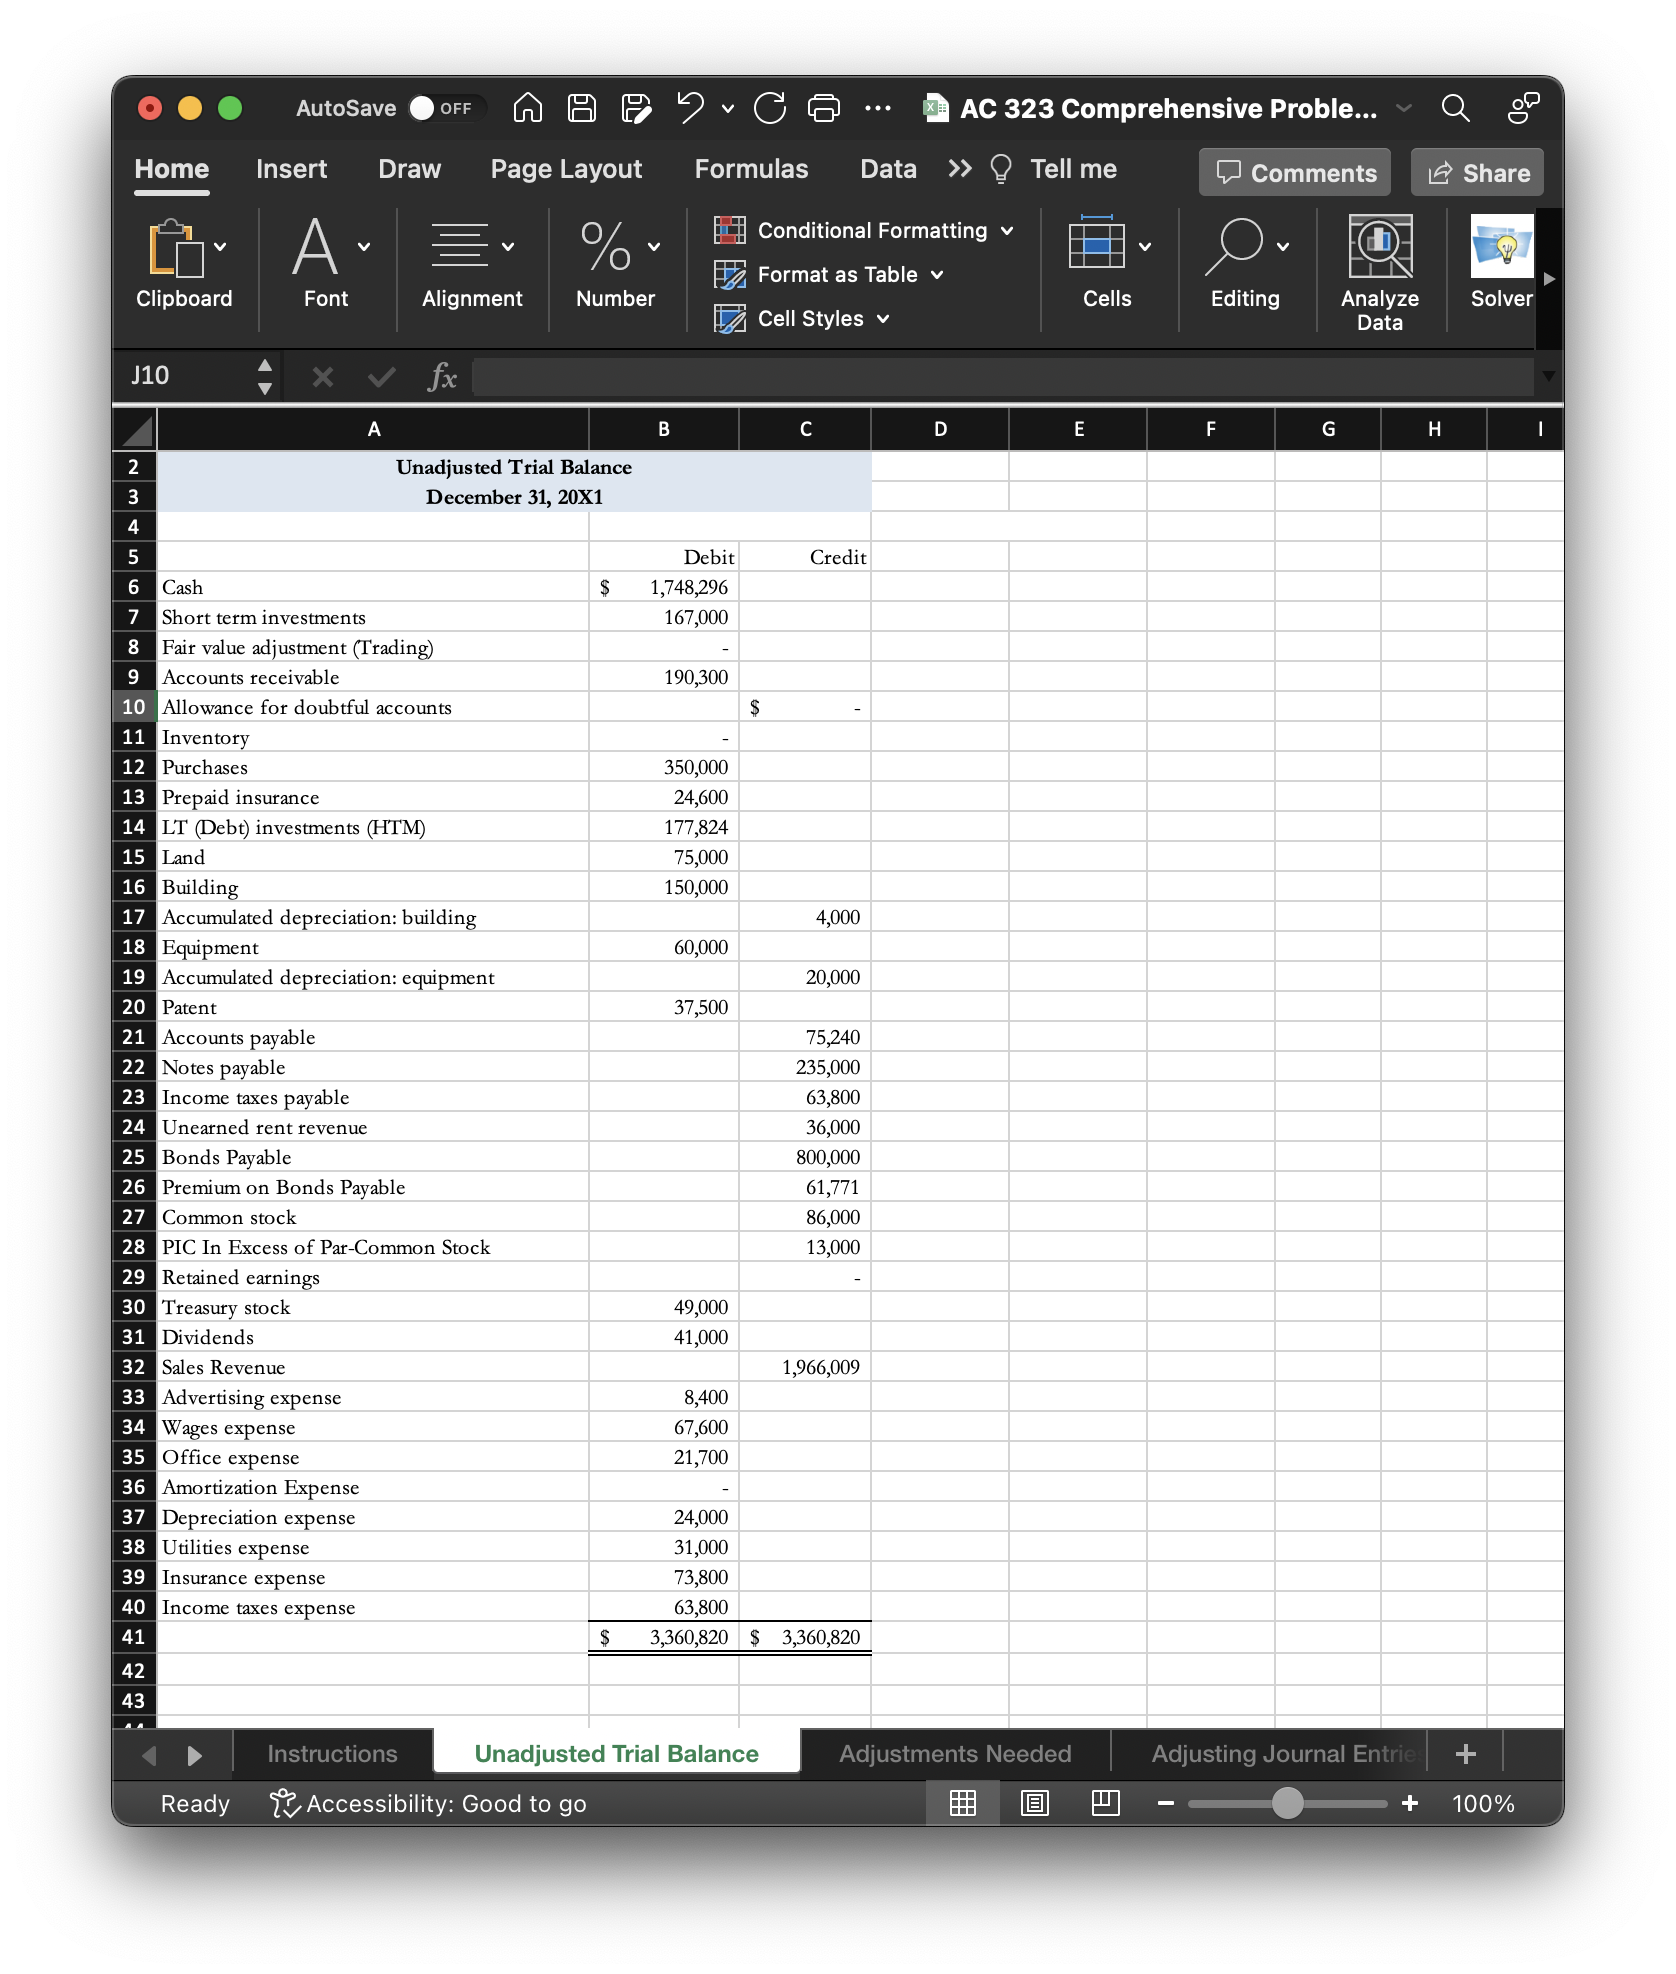This screenshot has width=1676, height=1974.
Task: Click the Select All corner triangle
Action: [x=135, y=430]
